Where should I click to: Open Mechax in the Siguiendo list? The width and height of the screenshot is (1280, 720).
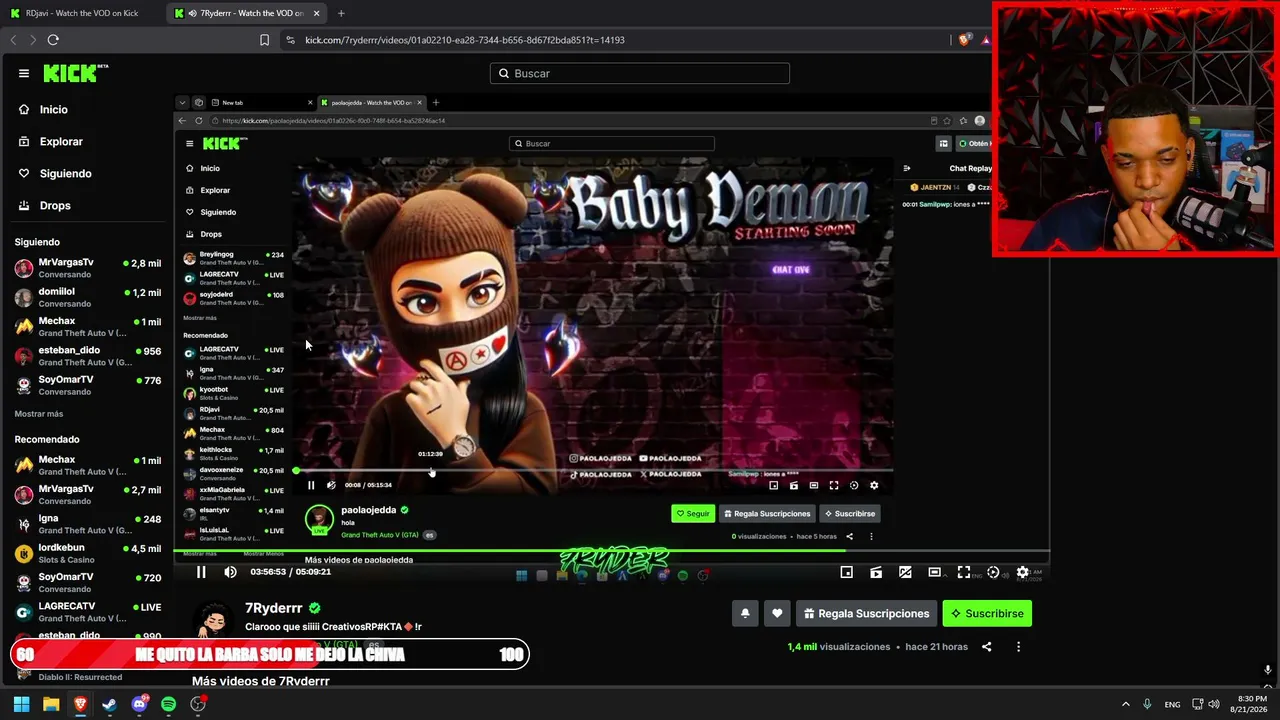88,327
